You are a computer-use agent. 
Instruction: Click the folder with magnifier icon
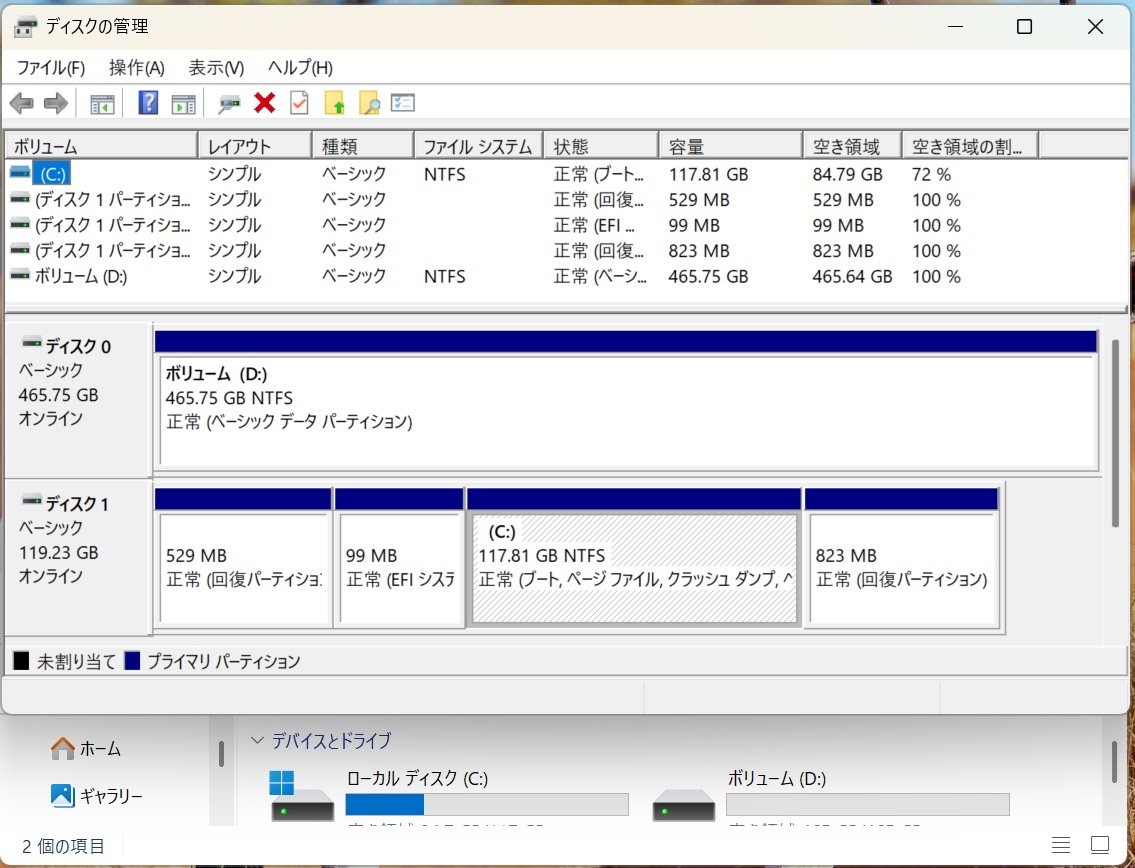pyautogui.click(x=369, y=104)
